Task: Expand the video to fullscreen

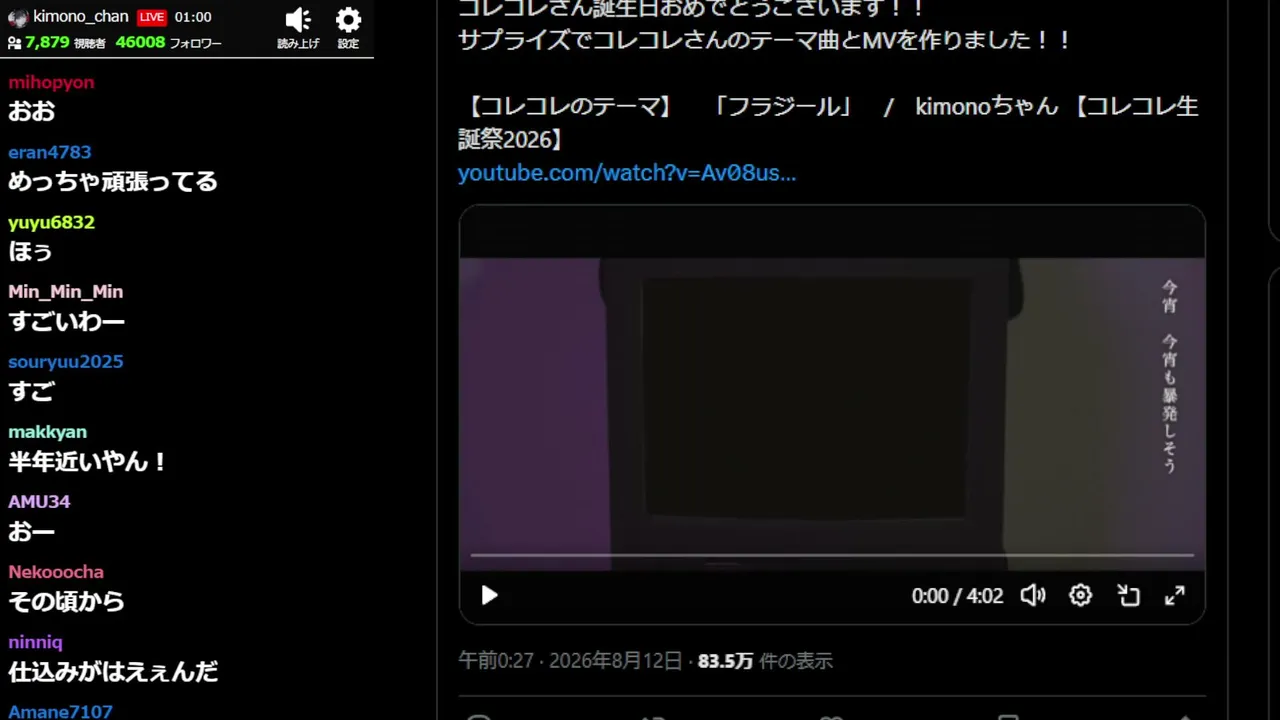Action: tap(1175, 596)
